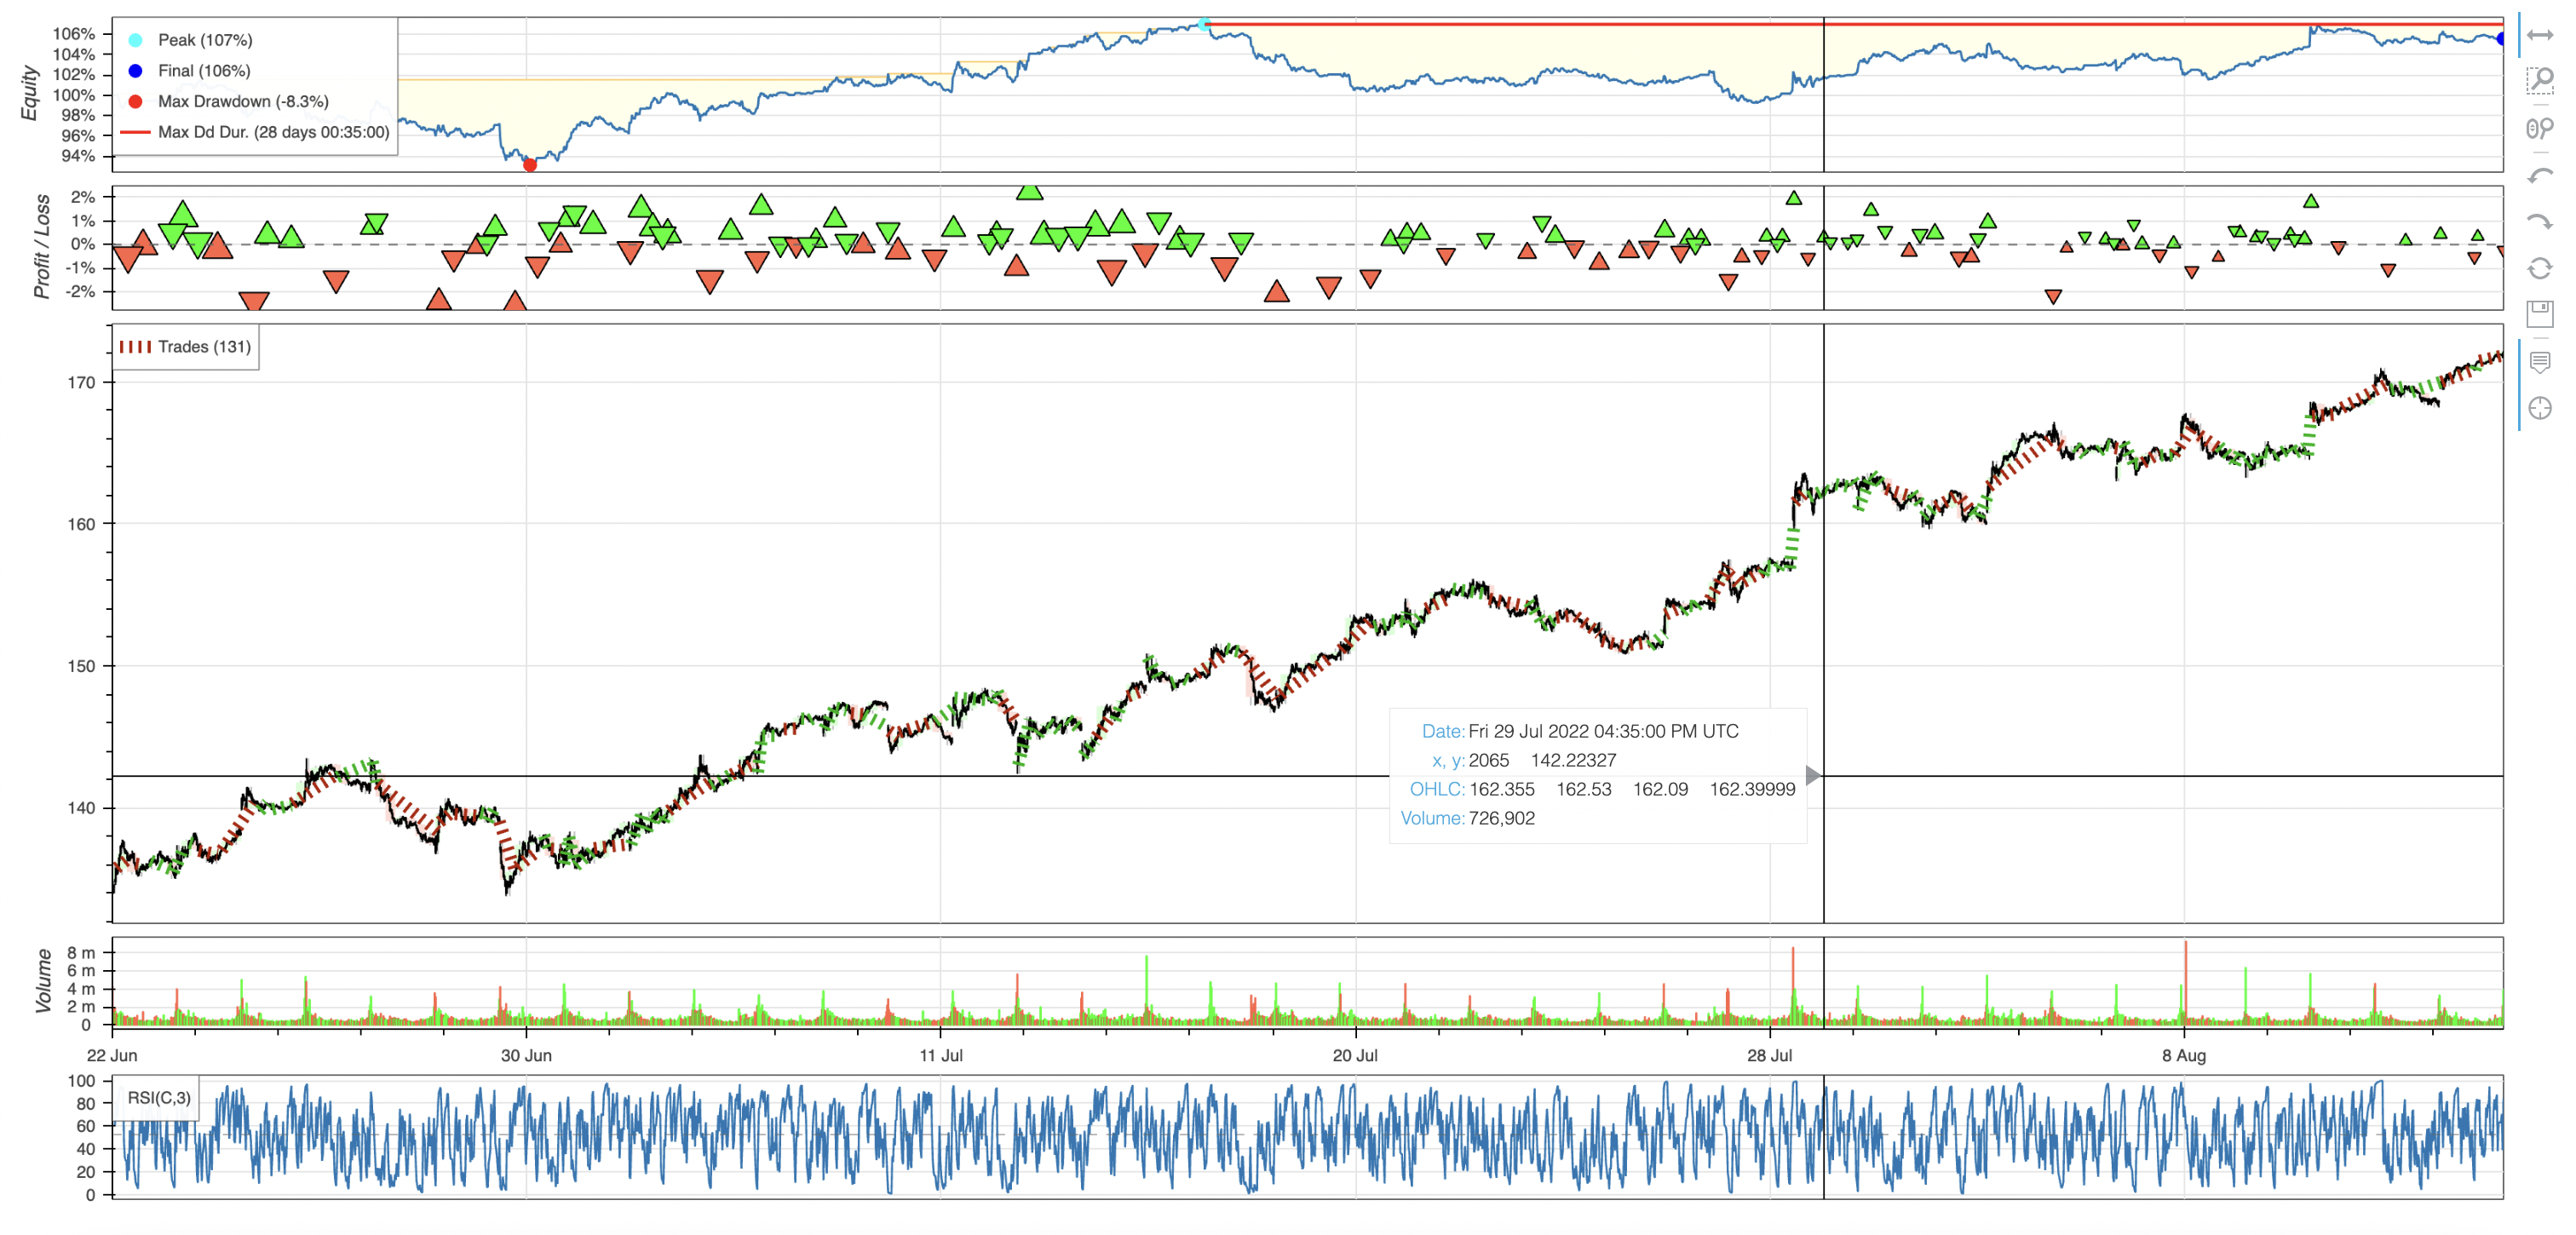The width and height of the screenshot is (2576, 1235).
Task: Enable the wheel zoom tool
Action: (x=2539, y=128)
